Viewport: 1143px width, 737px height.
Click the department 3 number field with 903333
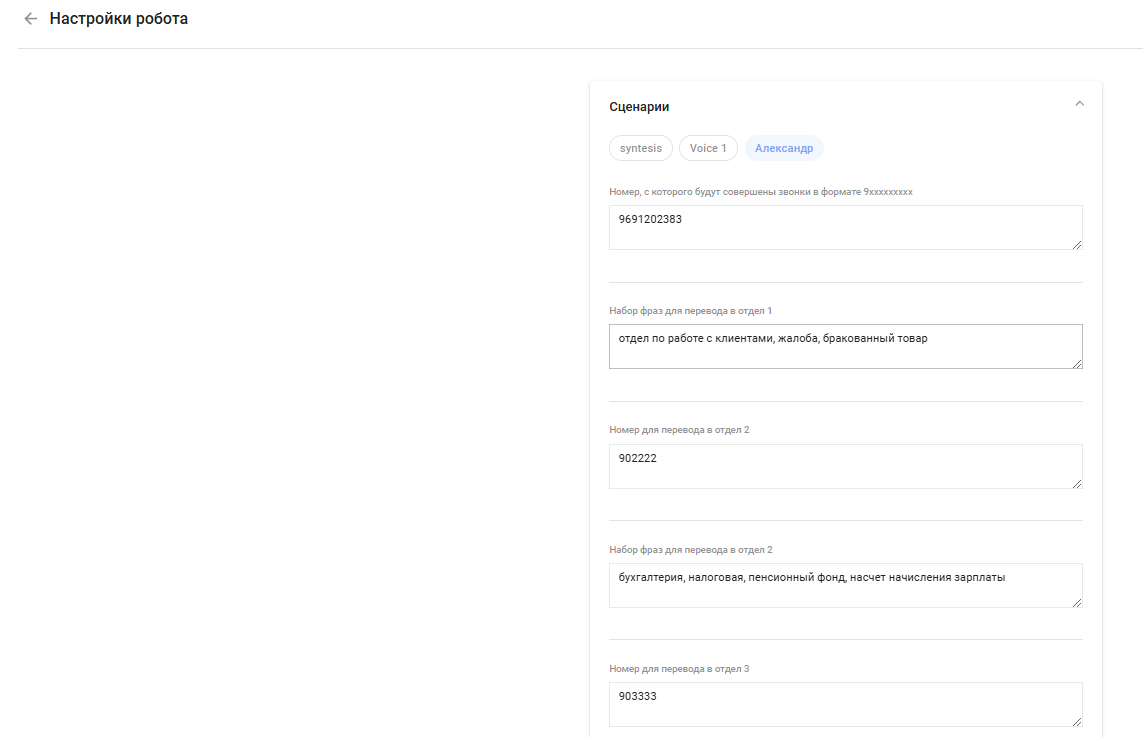845,704
